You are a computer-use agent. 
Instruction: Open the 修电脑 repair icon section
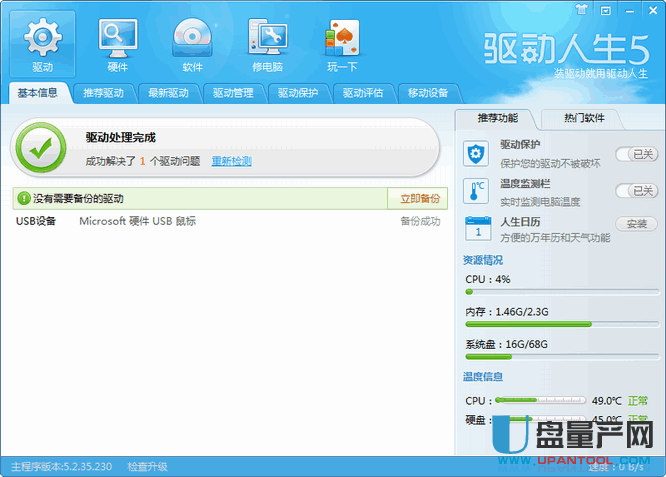click(267, 44)
